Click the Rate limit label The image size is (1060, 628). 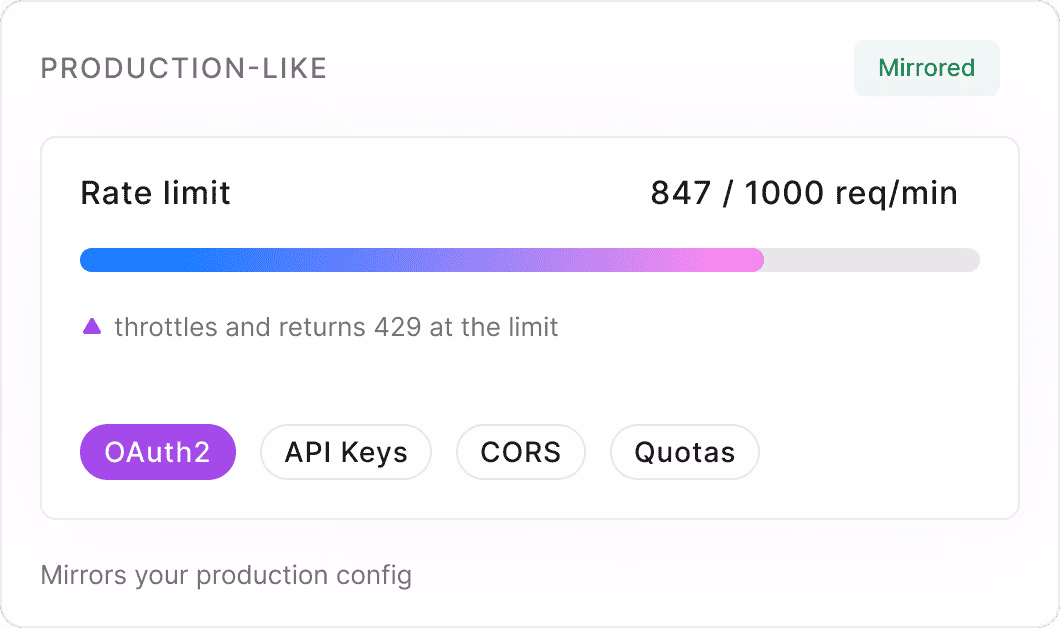[x=155, y=193]
